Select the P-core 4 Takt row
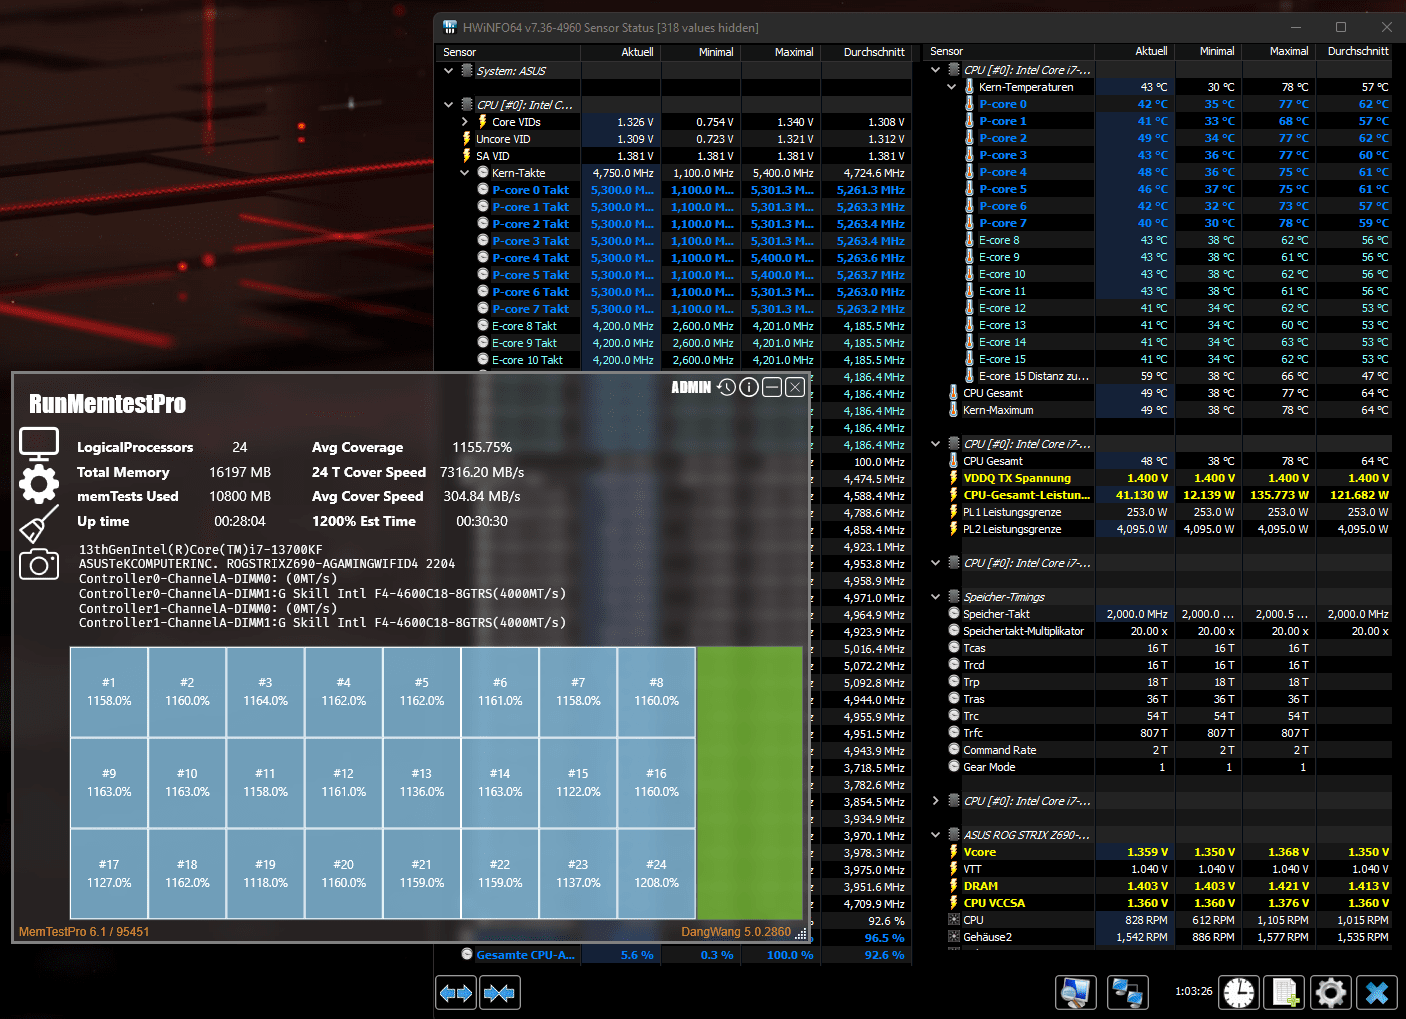Screen dimensions: 1406x1019 pos(673,258)
